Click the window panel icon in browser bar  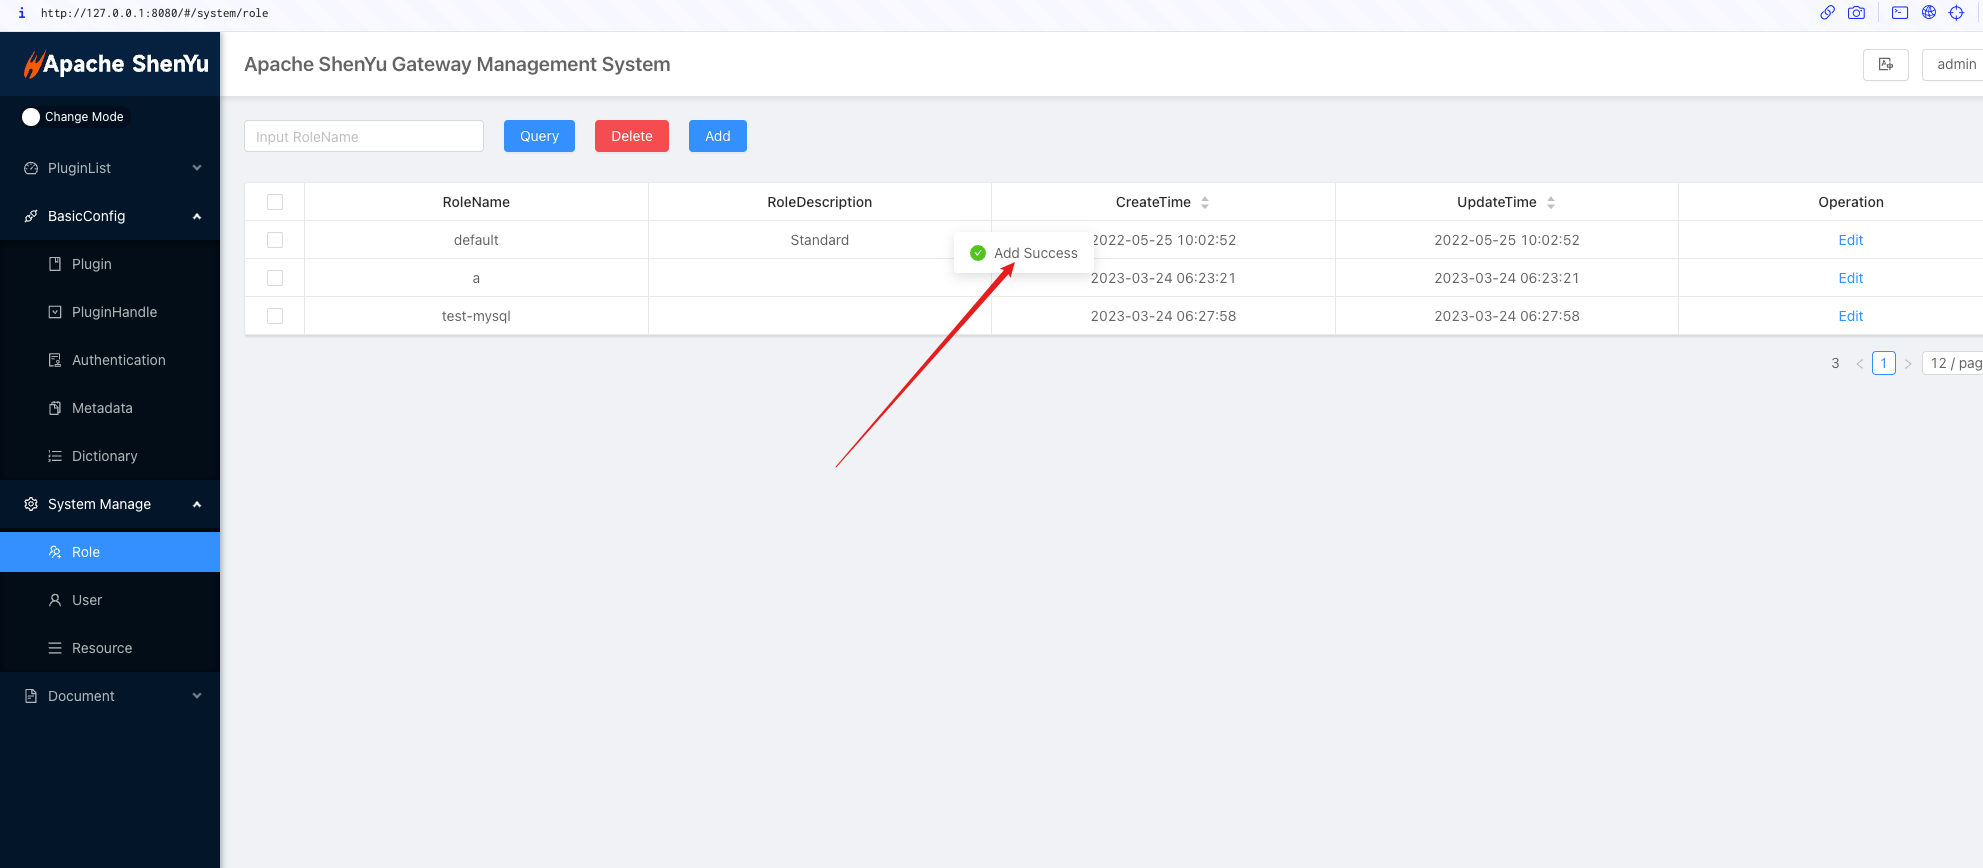tap(1900, 13)
